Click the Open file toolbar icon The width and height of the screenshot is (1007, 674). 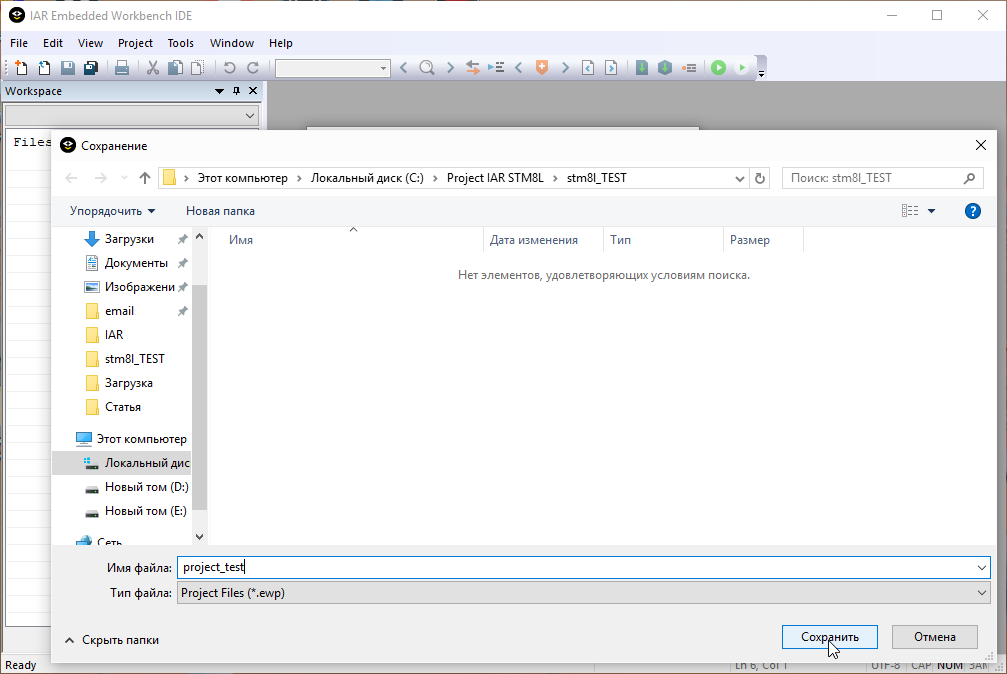click(44, 67)
